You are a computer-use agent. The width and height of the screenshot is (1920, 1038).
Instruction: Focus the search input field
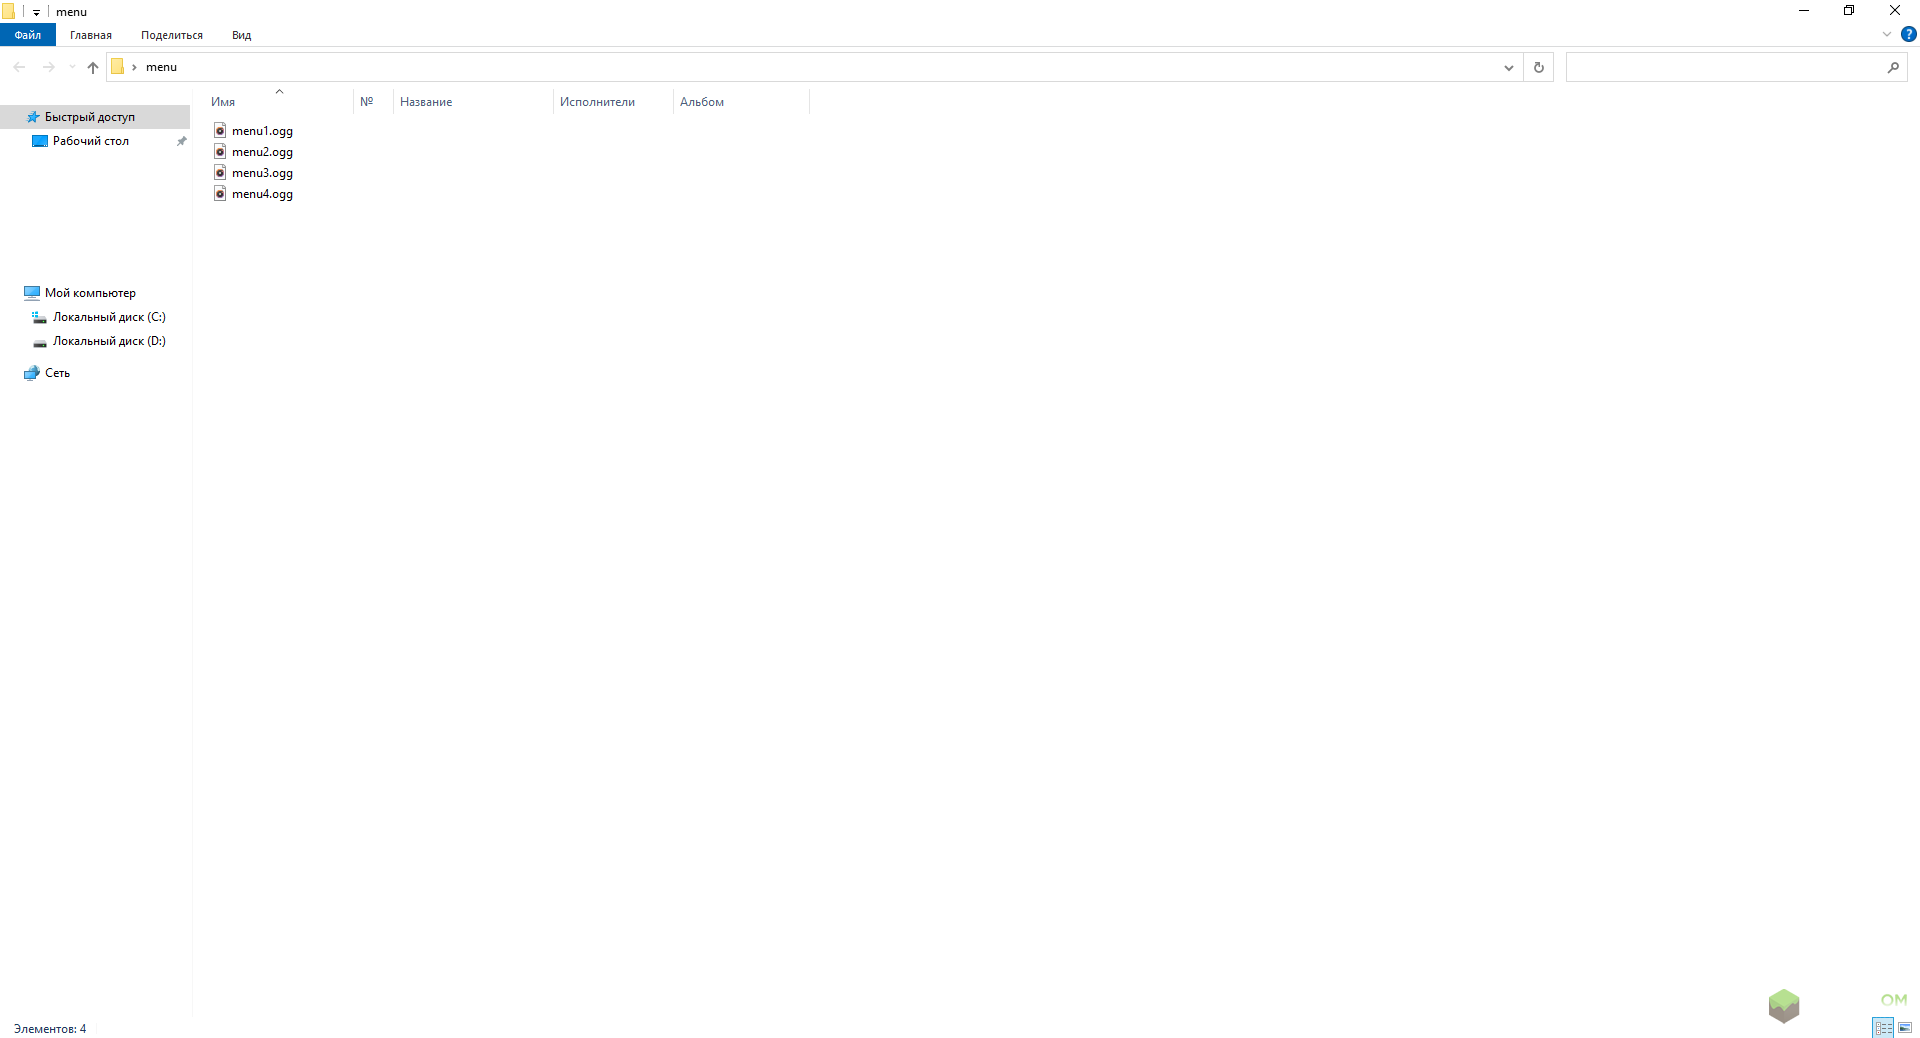[1724, 67]
